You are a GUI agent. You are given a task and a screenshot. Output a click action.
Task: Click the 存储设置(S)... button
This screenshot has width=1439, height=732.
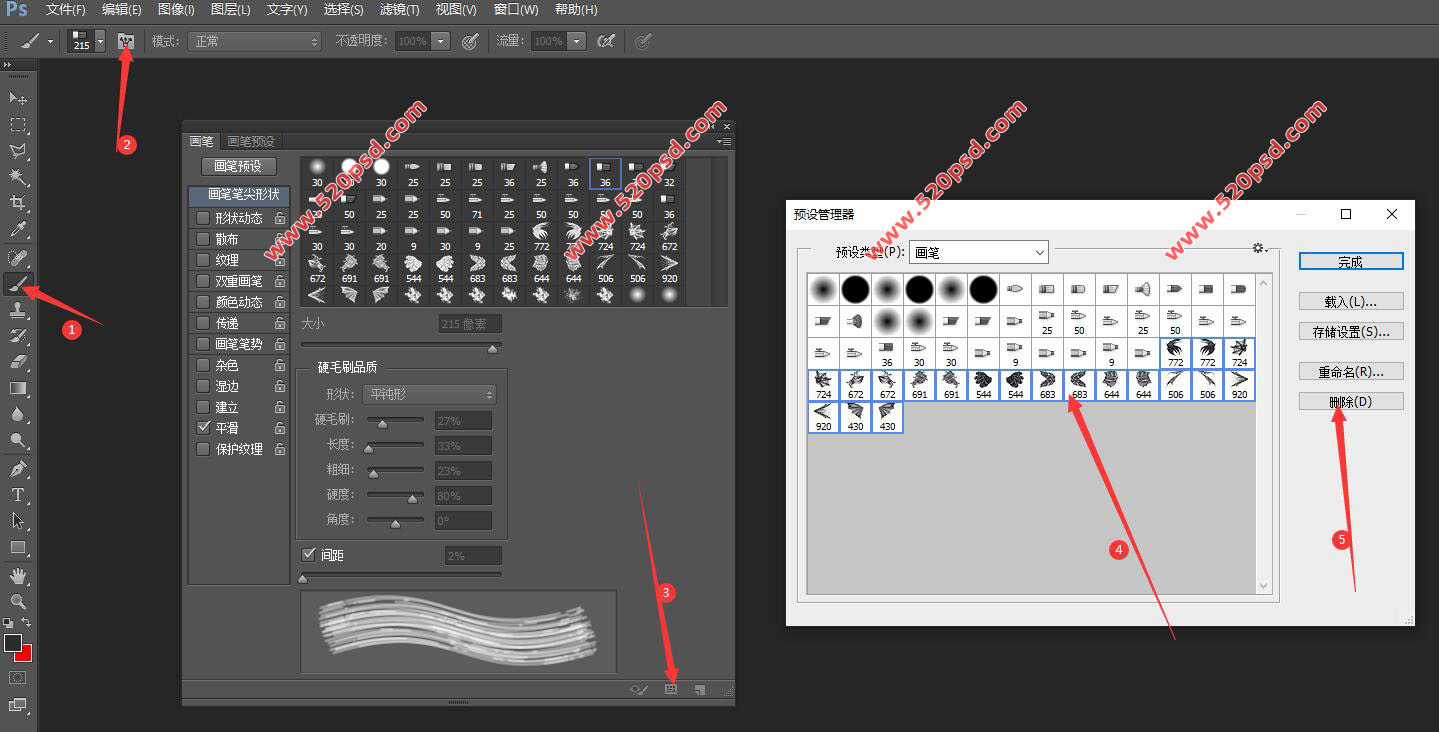[x=1351, y=331]
